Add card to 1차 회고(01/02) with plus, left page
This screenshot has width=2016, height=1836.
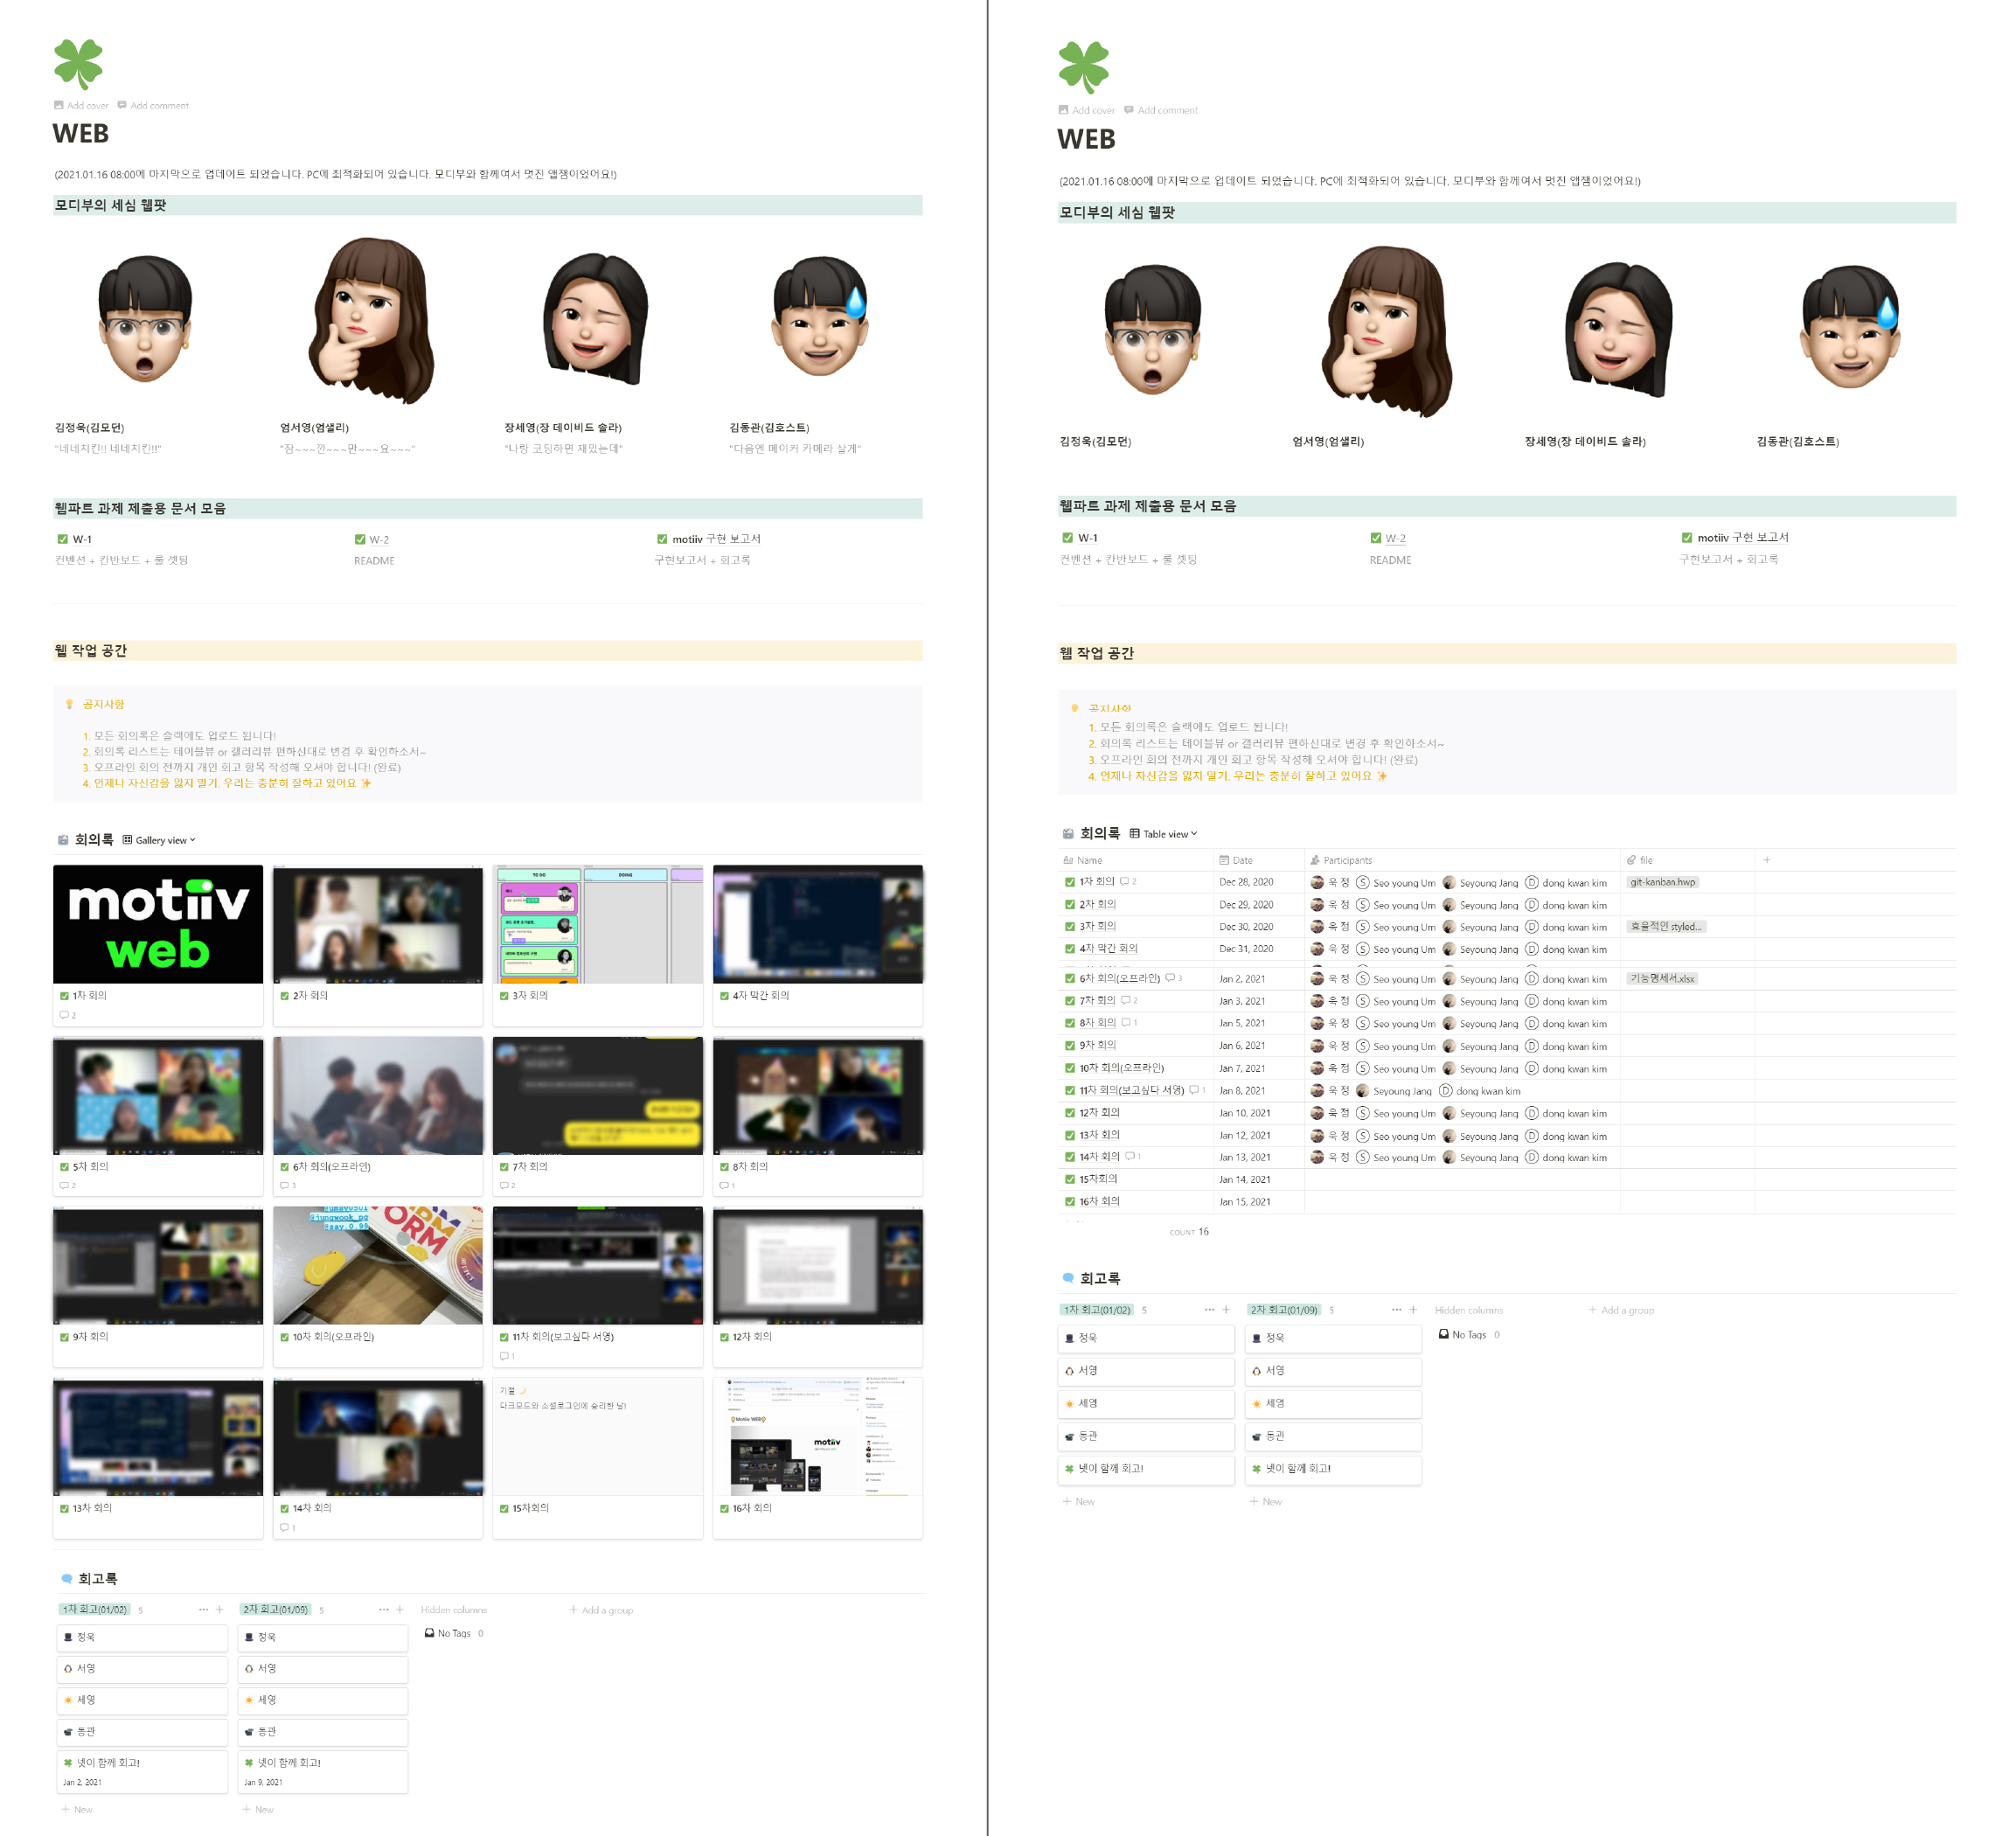[x=220, y=1610]
